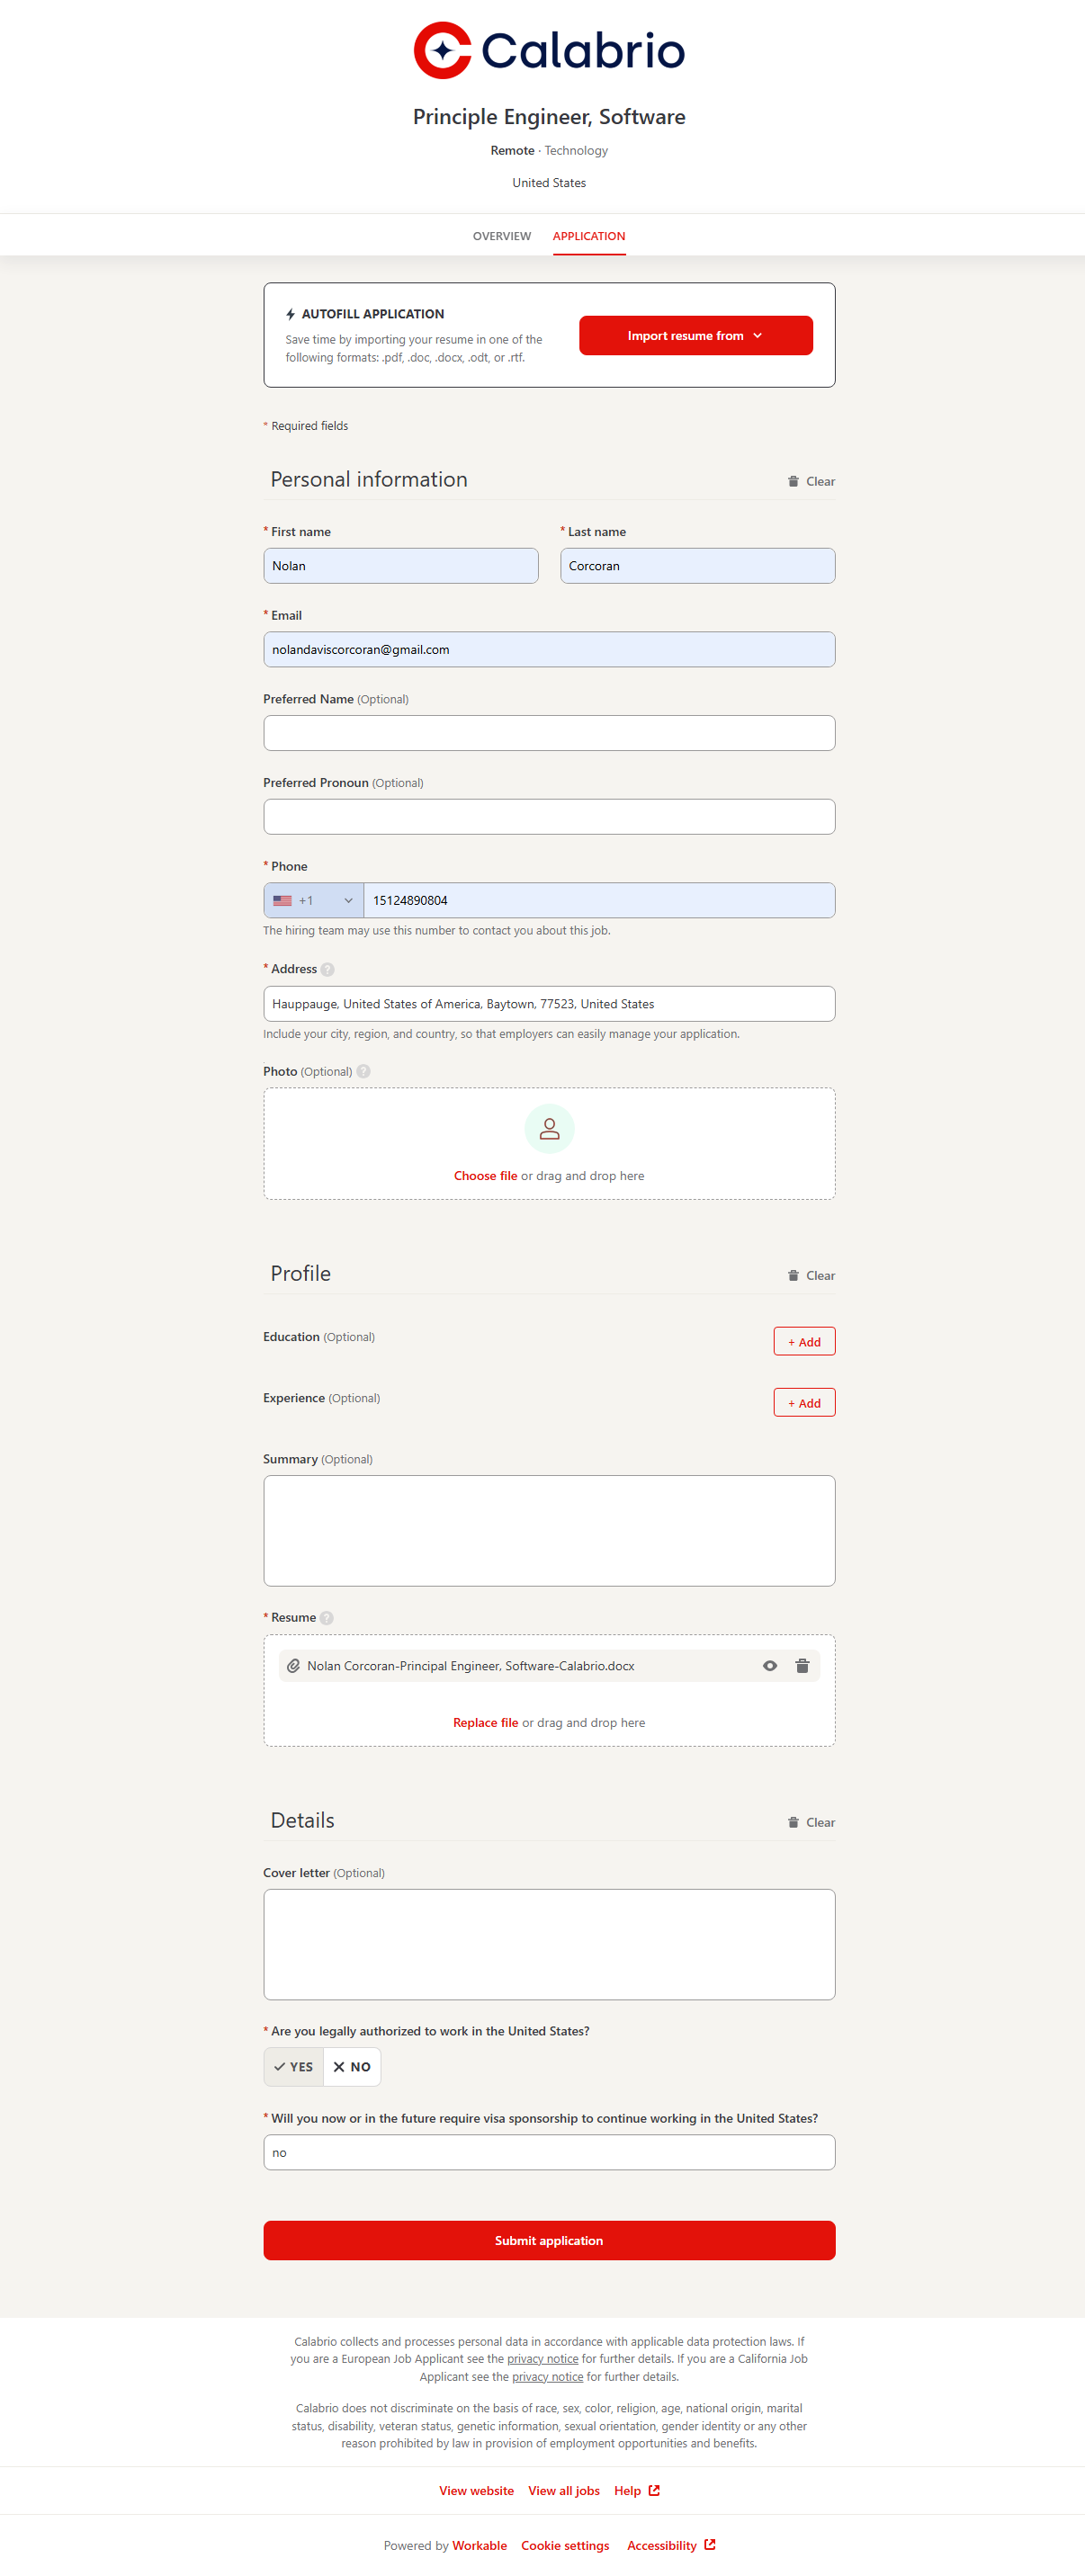
Task: Clear the Personal information section
Action: [x=811, y=481]
